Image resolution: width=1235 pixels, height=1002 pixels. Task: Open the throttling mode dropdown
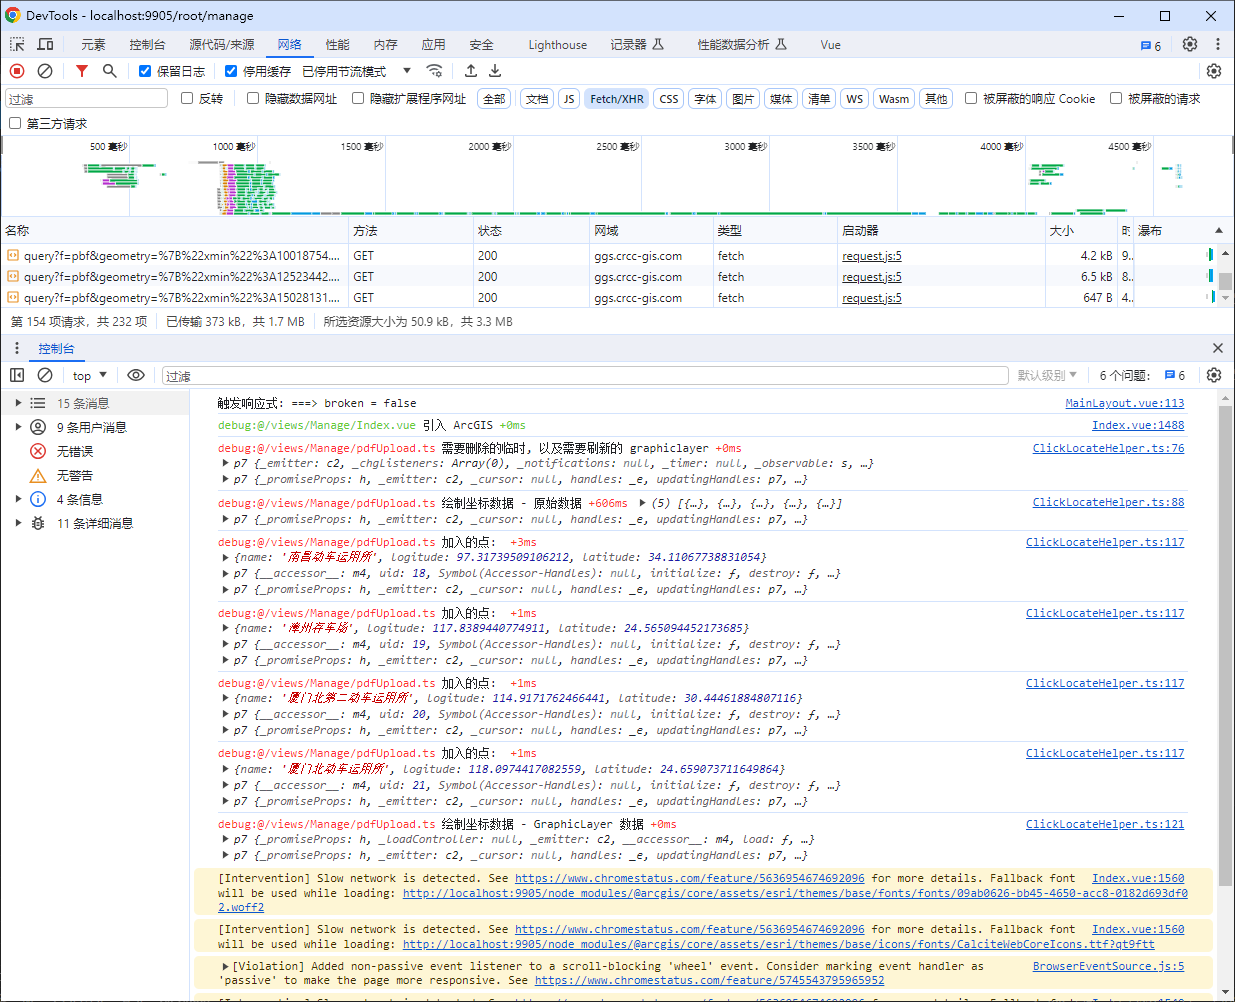357,71
